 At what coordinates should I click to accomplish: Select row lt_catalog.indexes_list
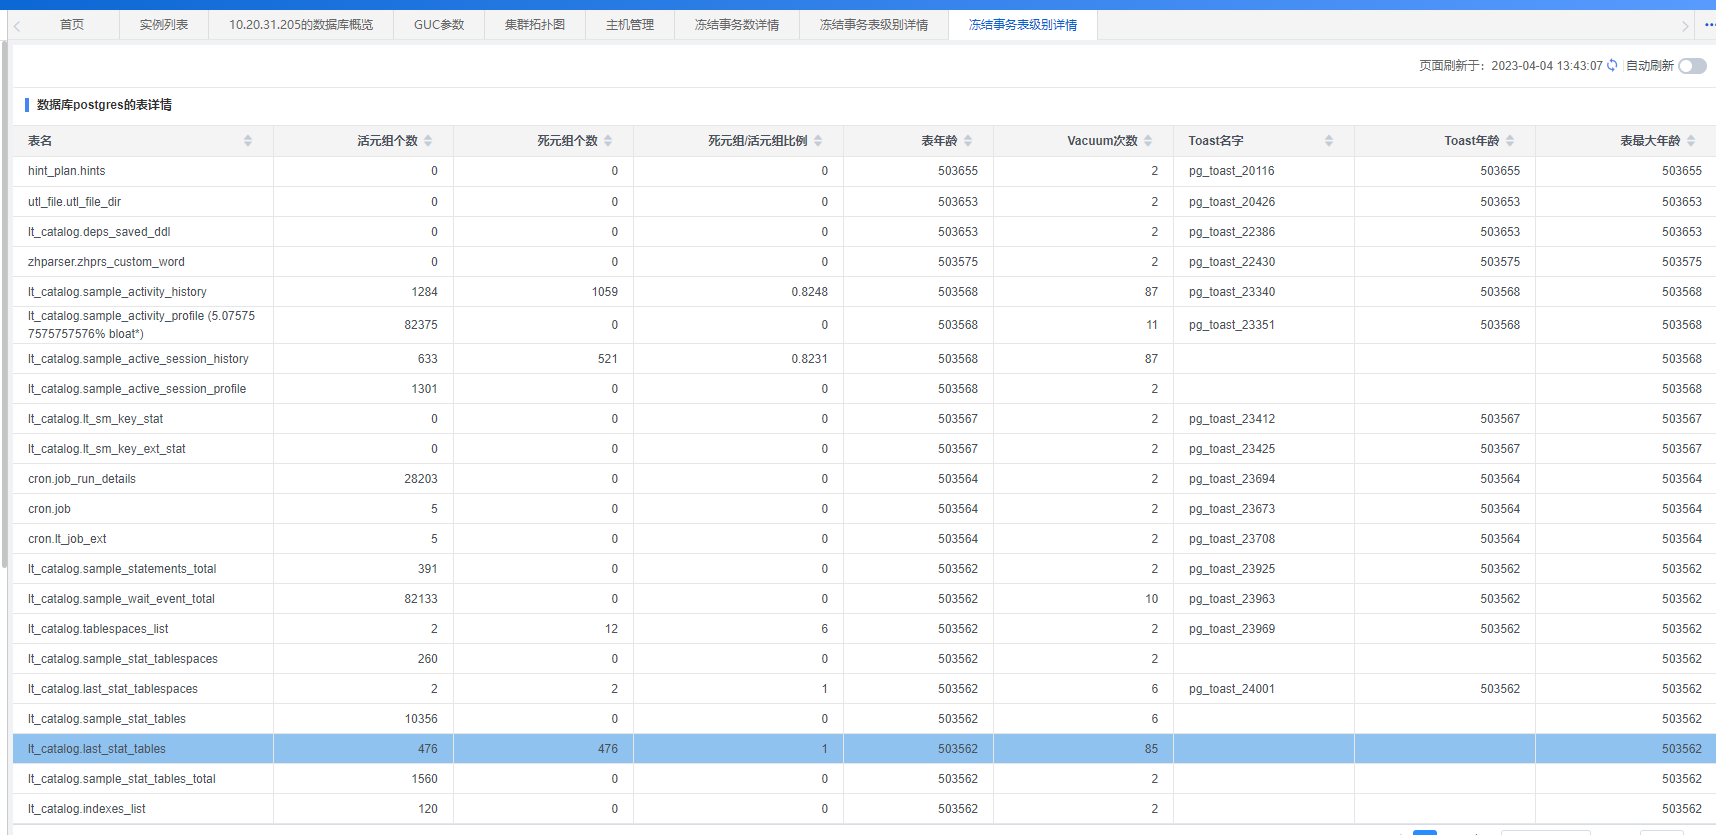pos(864,809)
